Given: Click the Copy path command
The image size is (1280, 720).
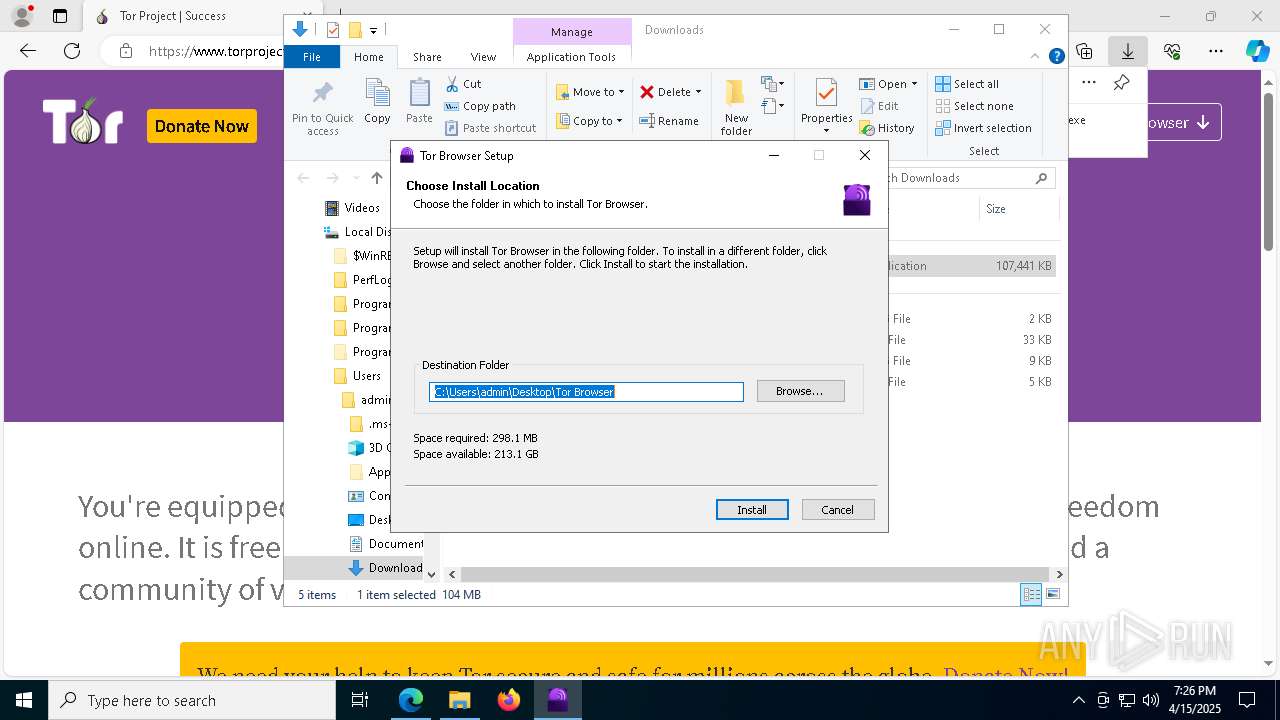Looking at the screenshot, I should (480, 106).
